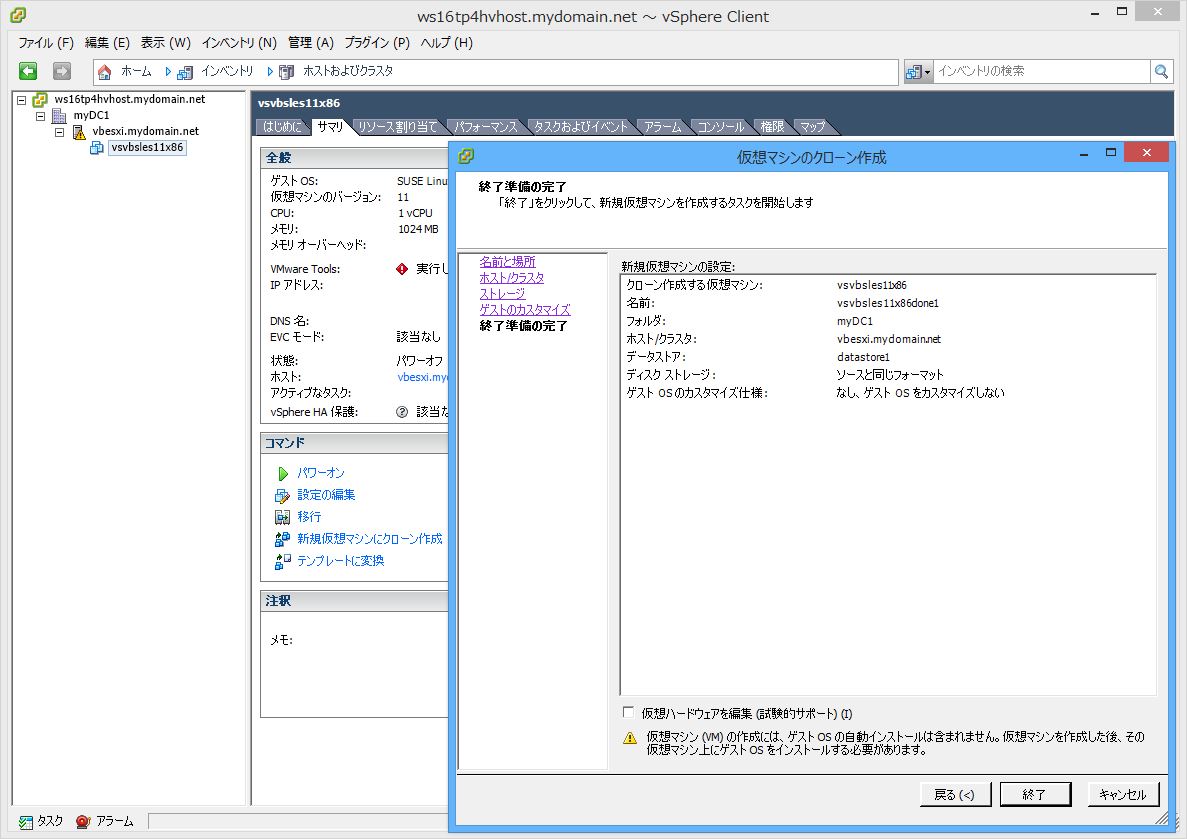The image size is (1187, 839).
Task: Open the 管理 (A) menu
Action: point(310,42)
